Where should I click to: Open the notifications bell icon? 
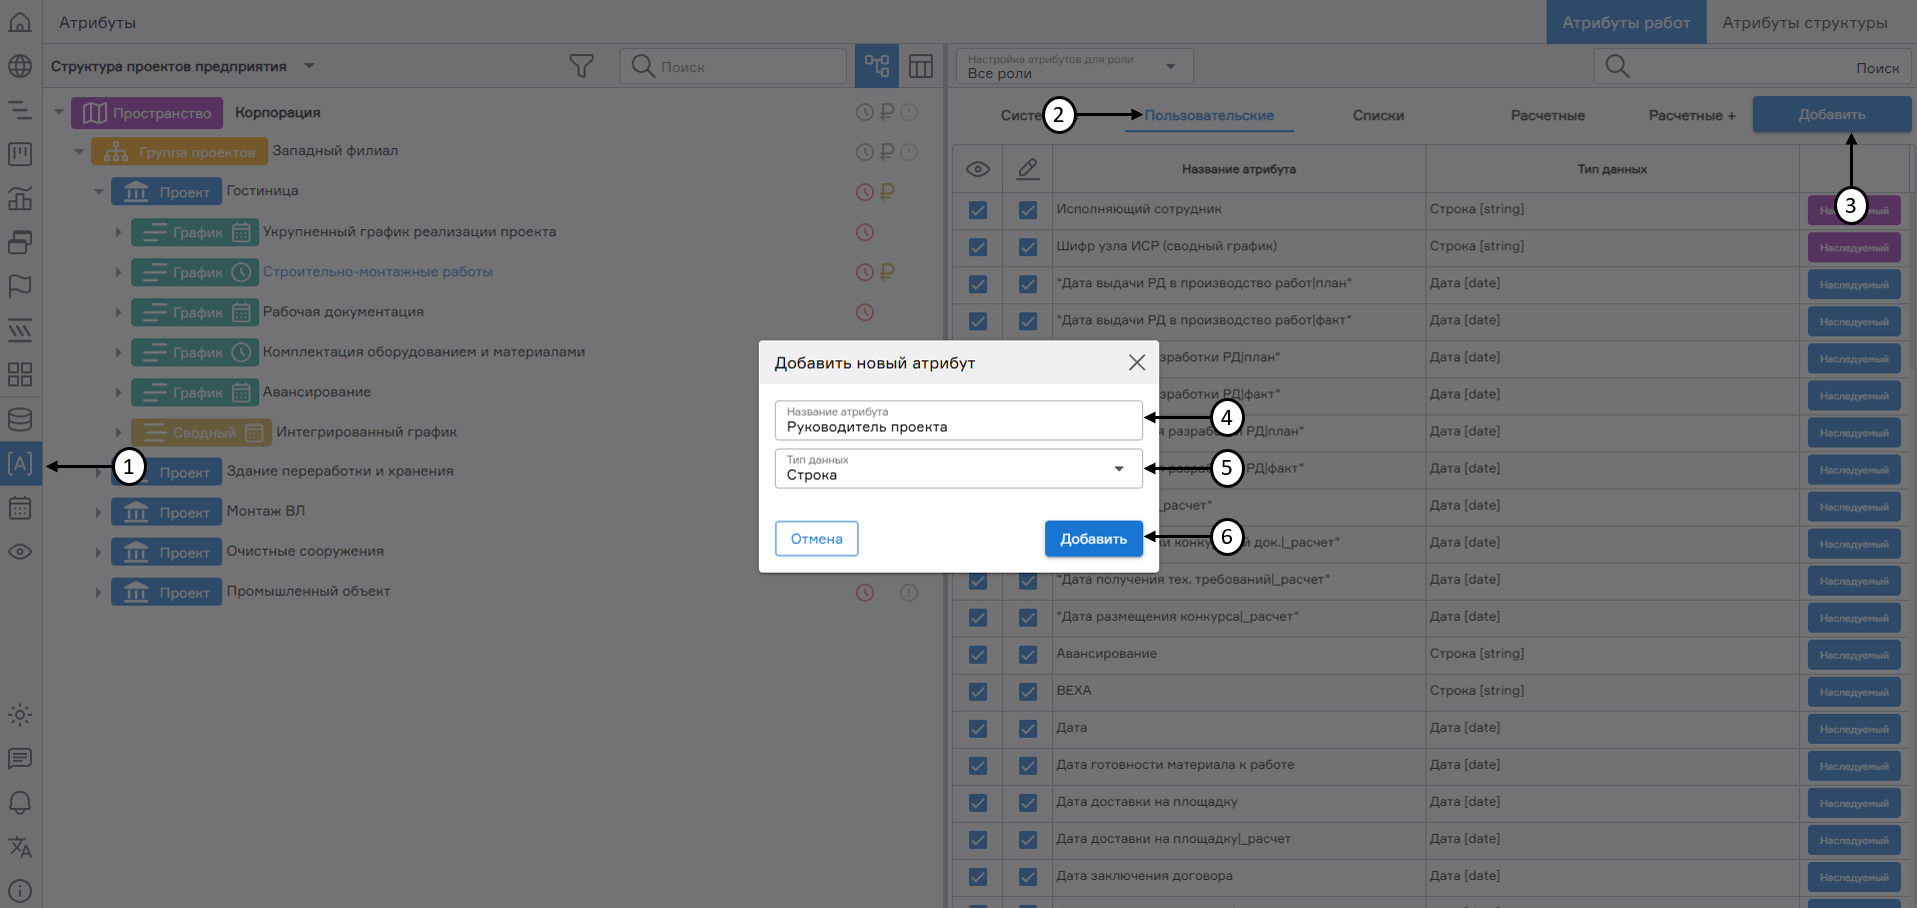pyautogui.click(x=19, y=803)
